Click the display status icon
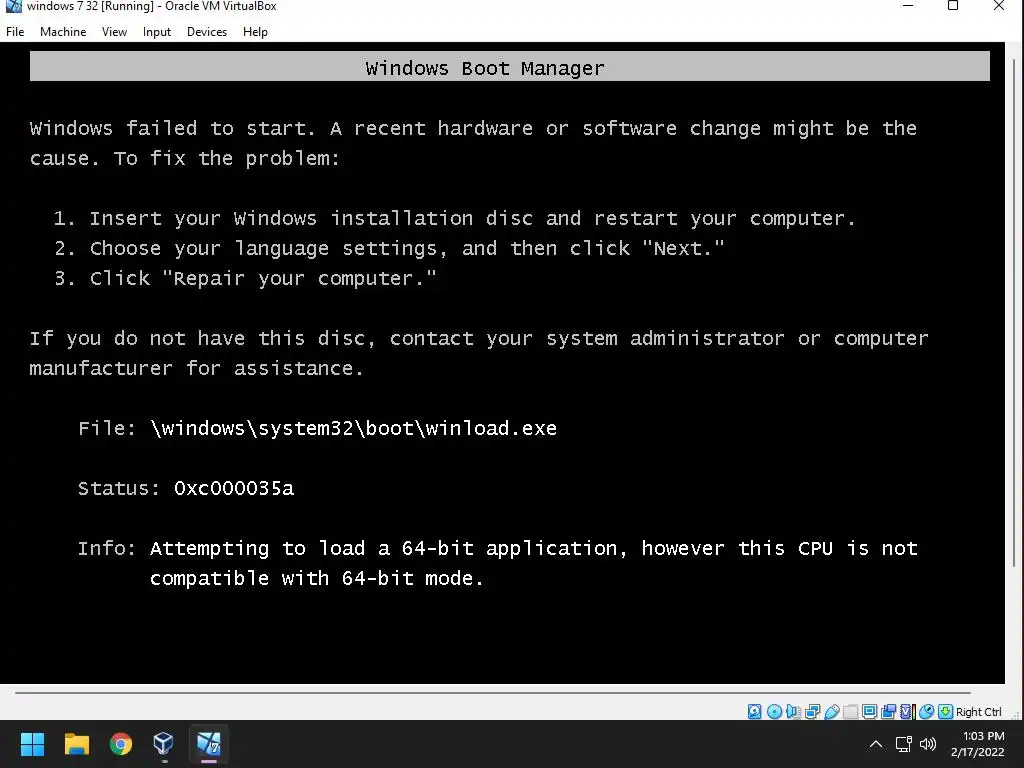Image resolution: width=1024 pixels, height=768 pixels. tap(869, 711)
